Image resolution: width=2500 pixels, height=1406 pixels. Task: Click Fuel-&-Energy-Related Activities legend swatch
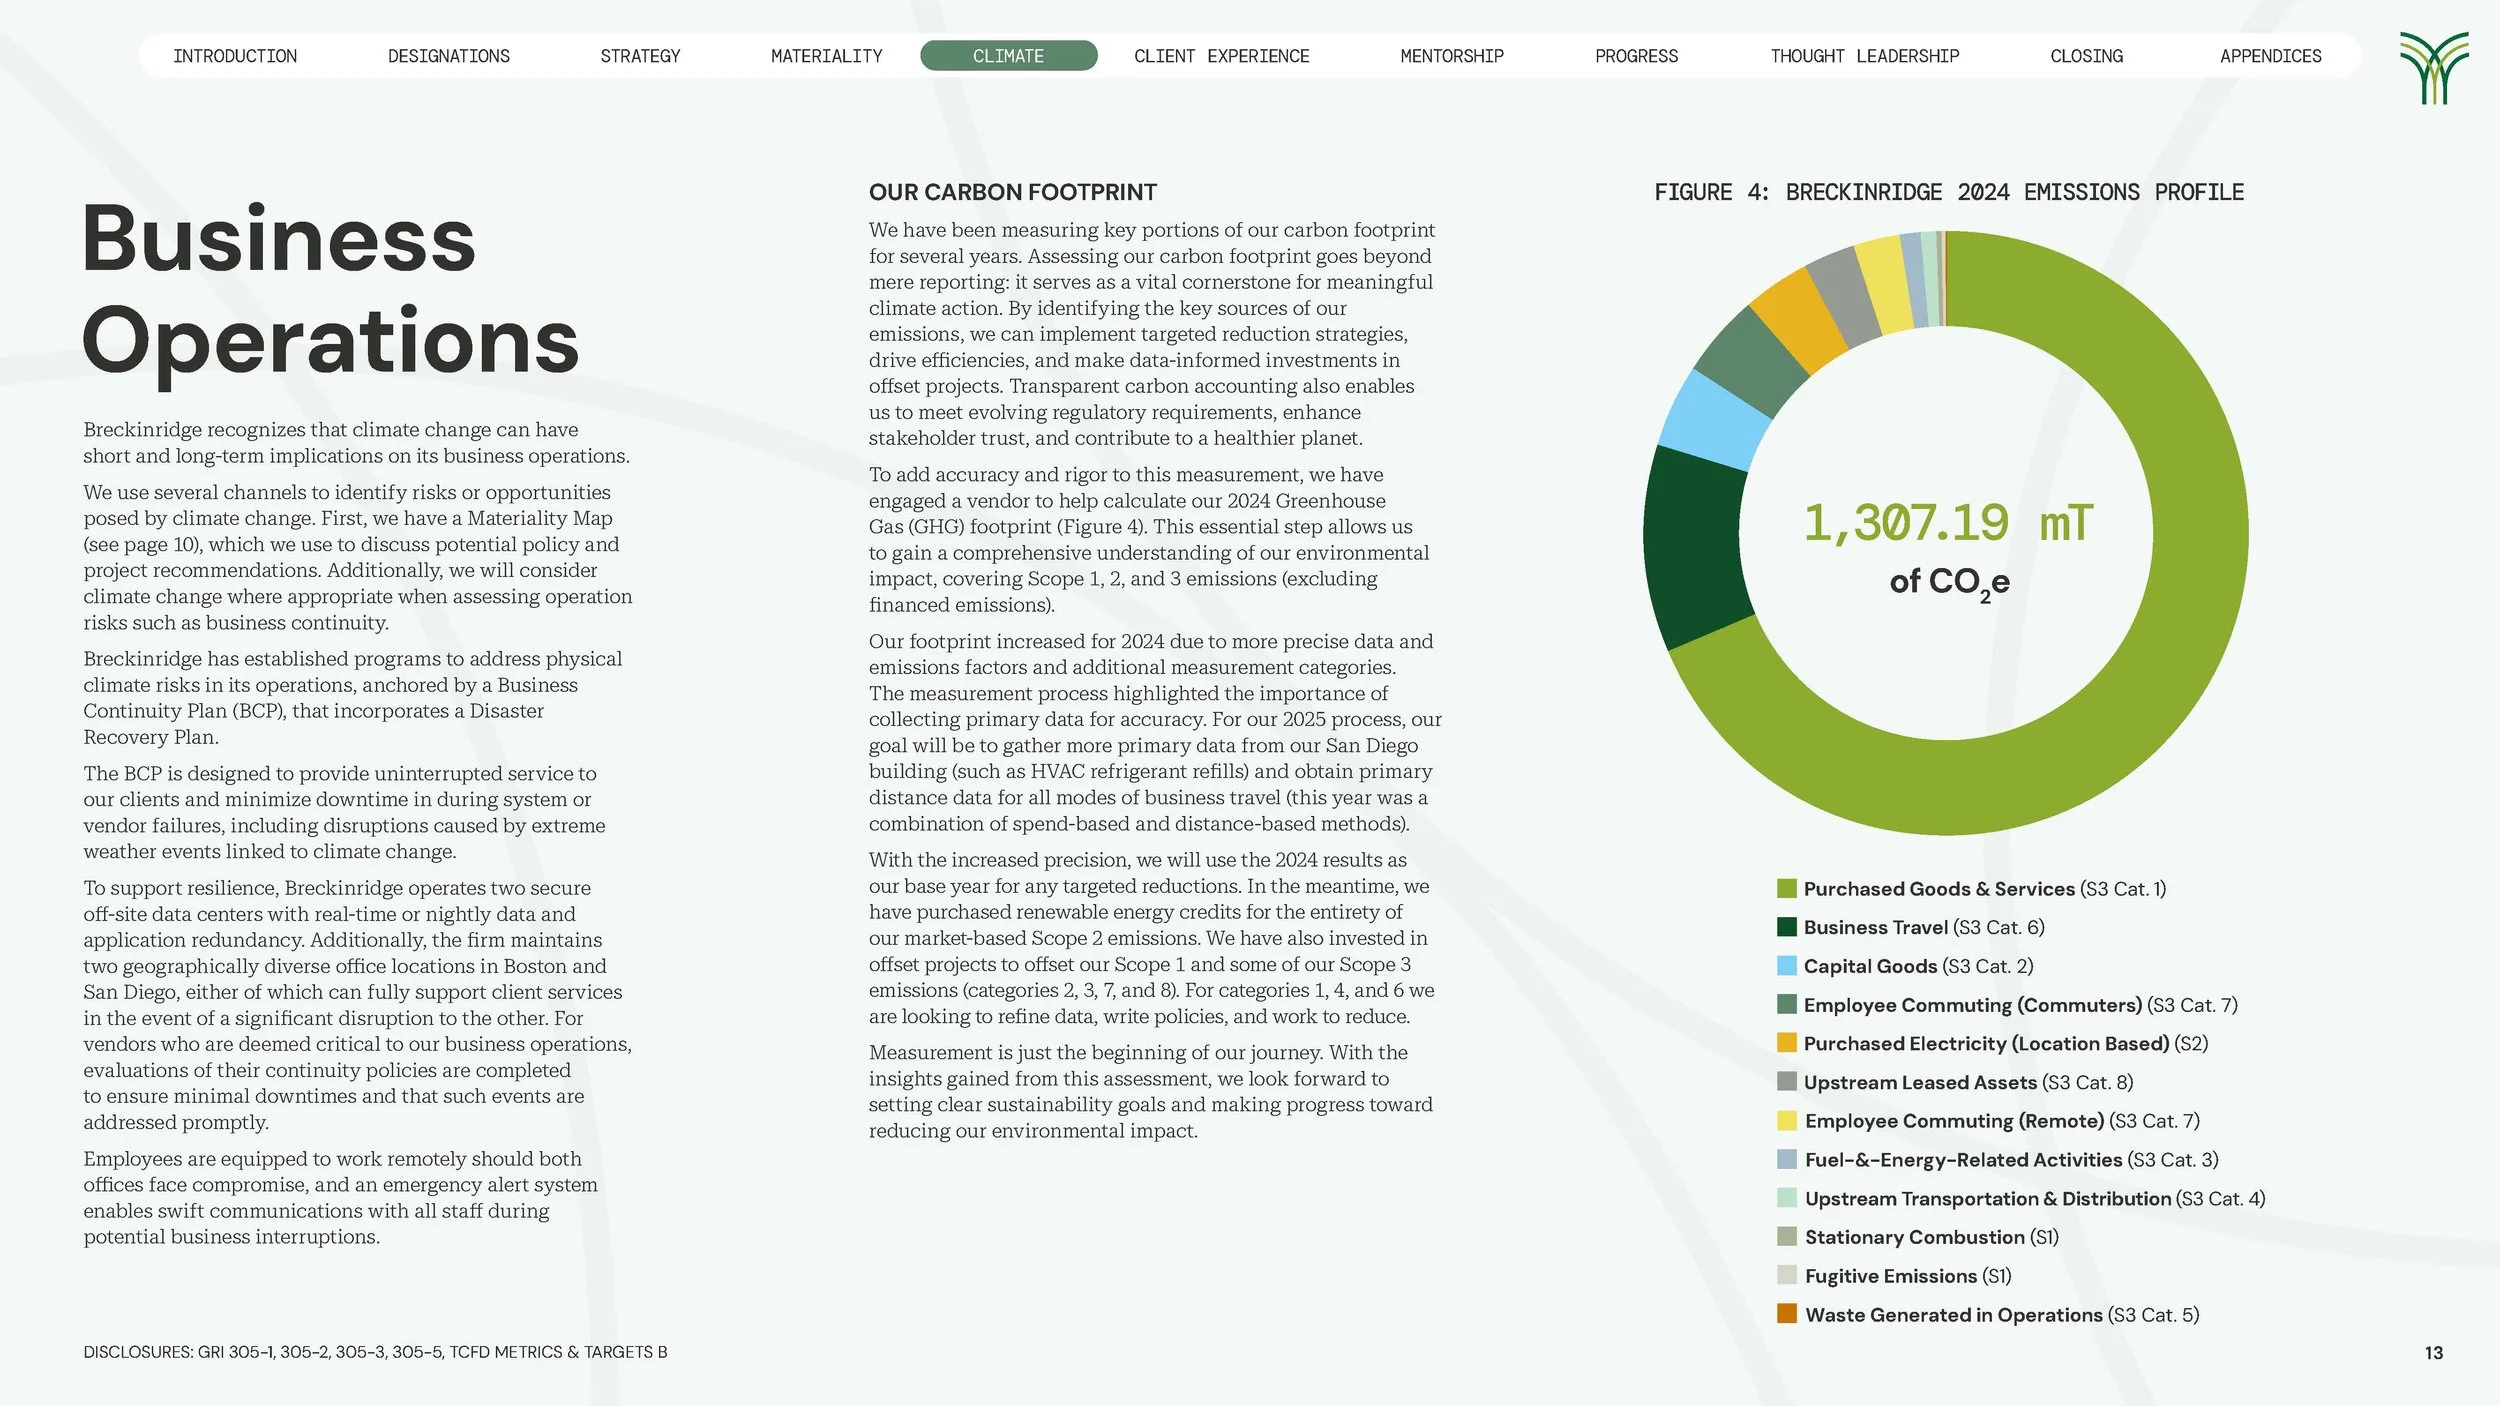pyautogui.click(x=1787, y=1159)
